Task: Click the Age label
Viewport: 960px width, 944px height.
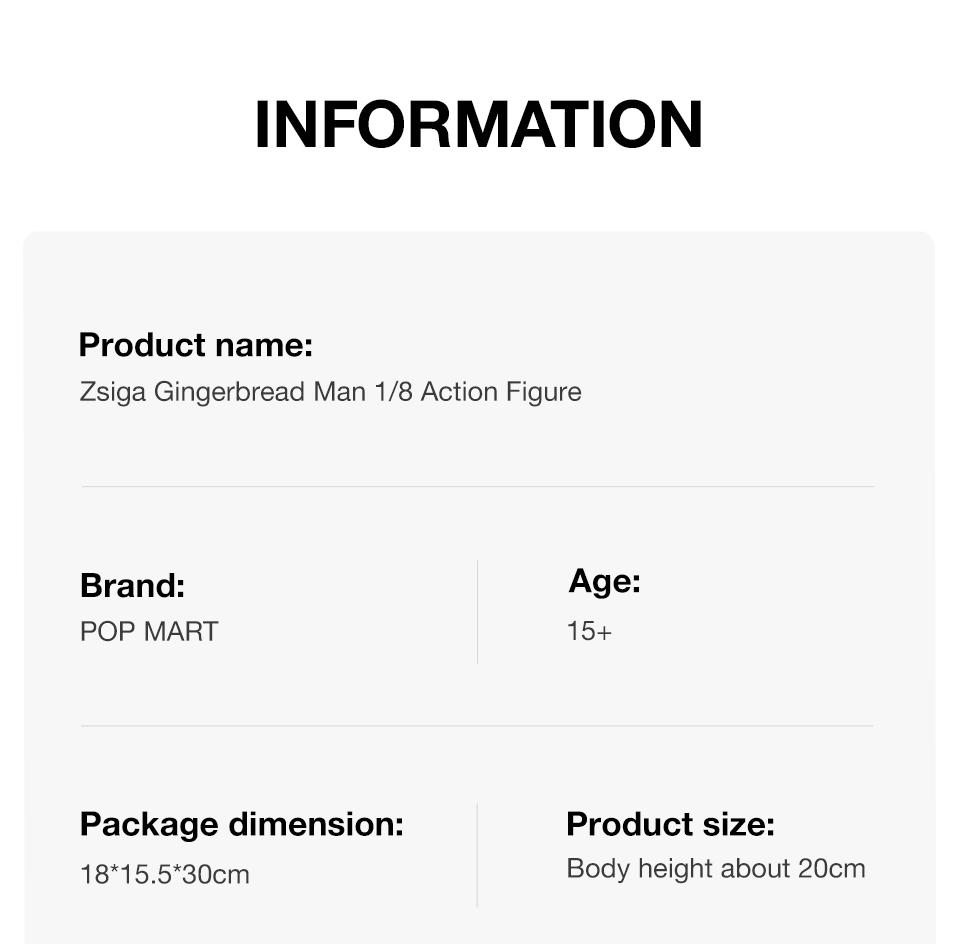Action: click(x=604, y=582)
